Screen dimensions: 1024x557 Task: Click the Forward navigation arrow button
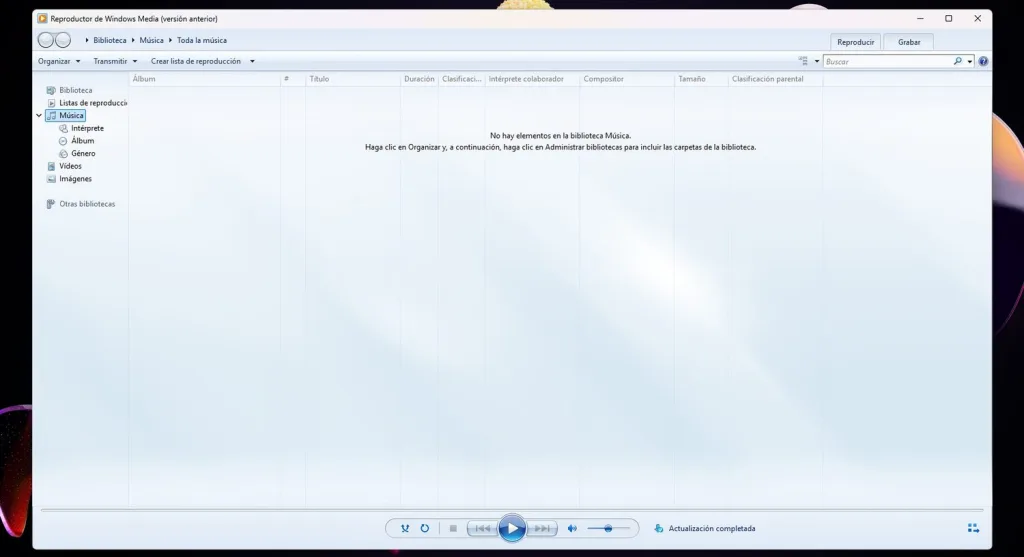[x=63, y=40]
